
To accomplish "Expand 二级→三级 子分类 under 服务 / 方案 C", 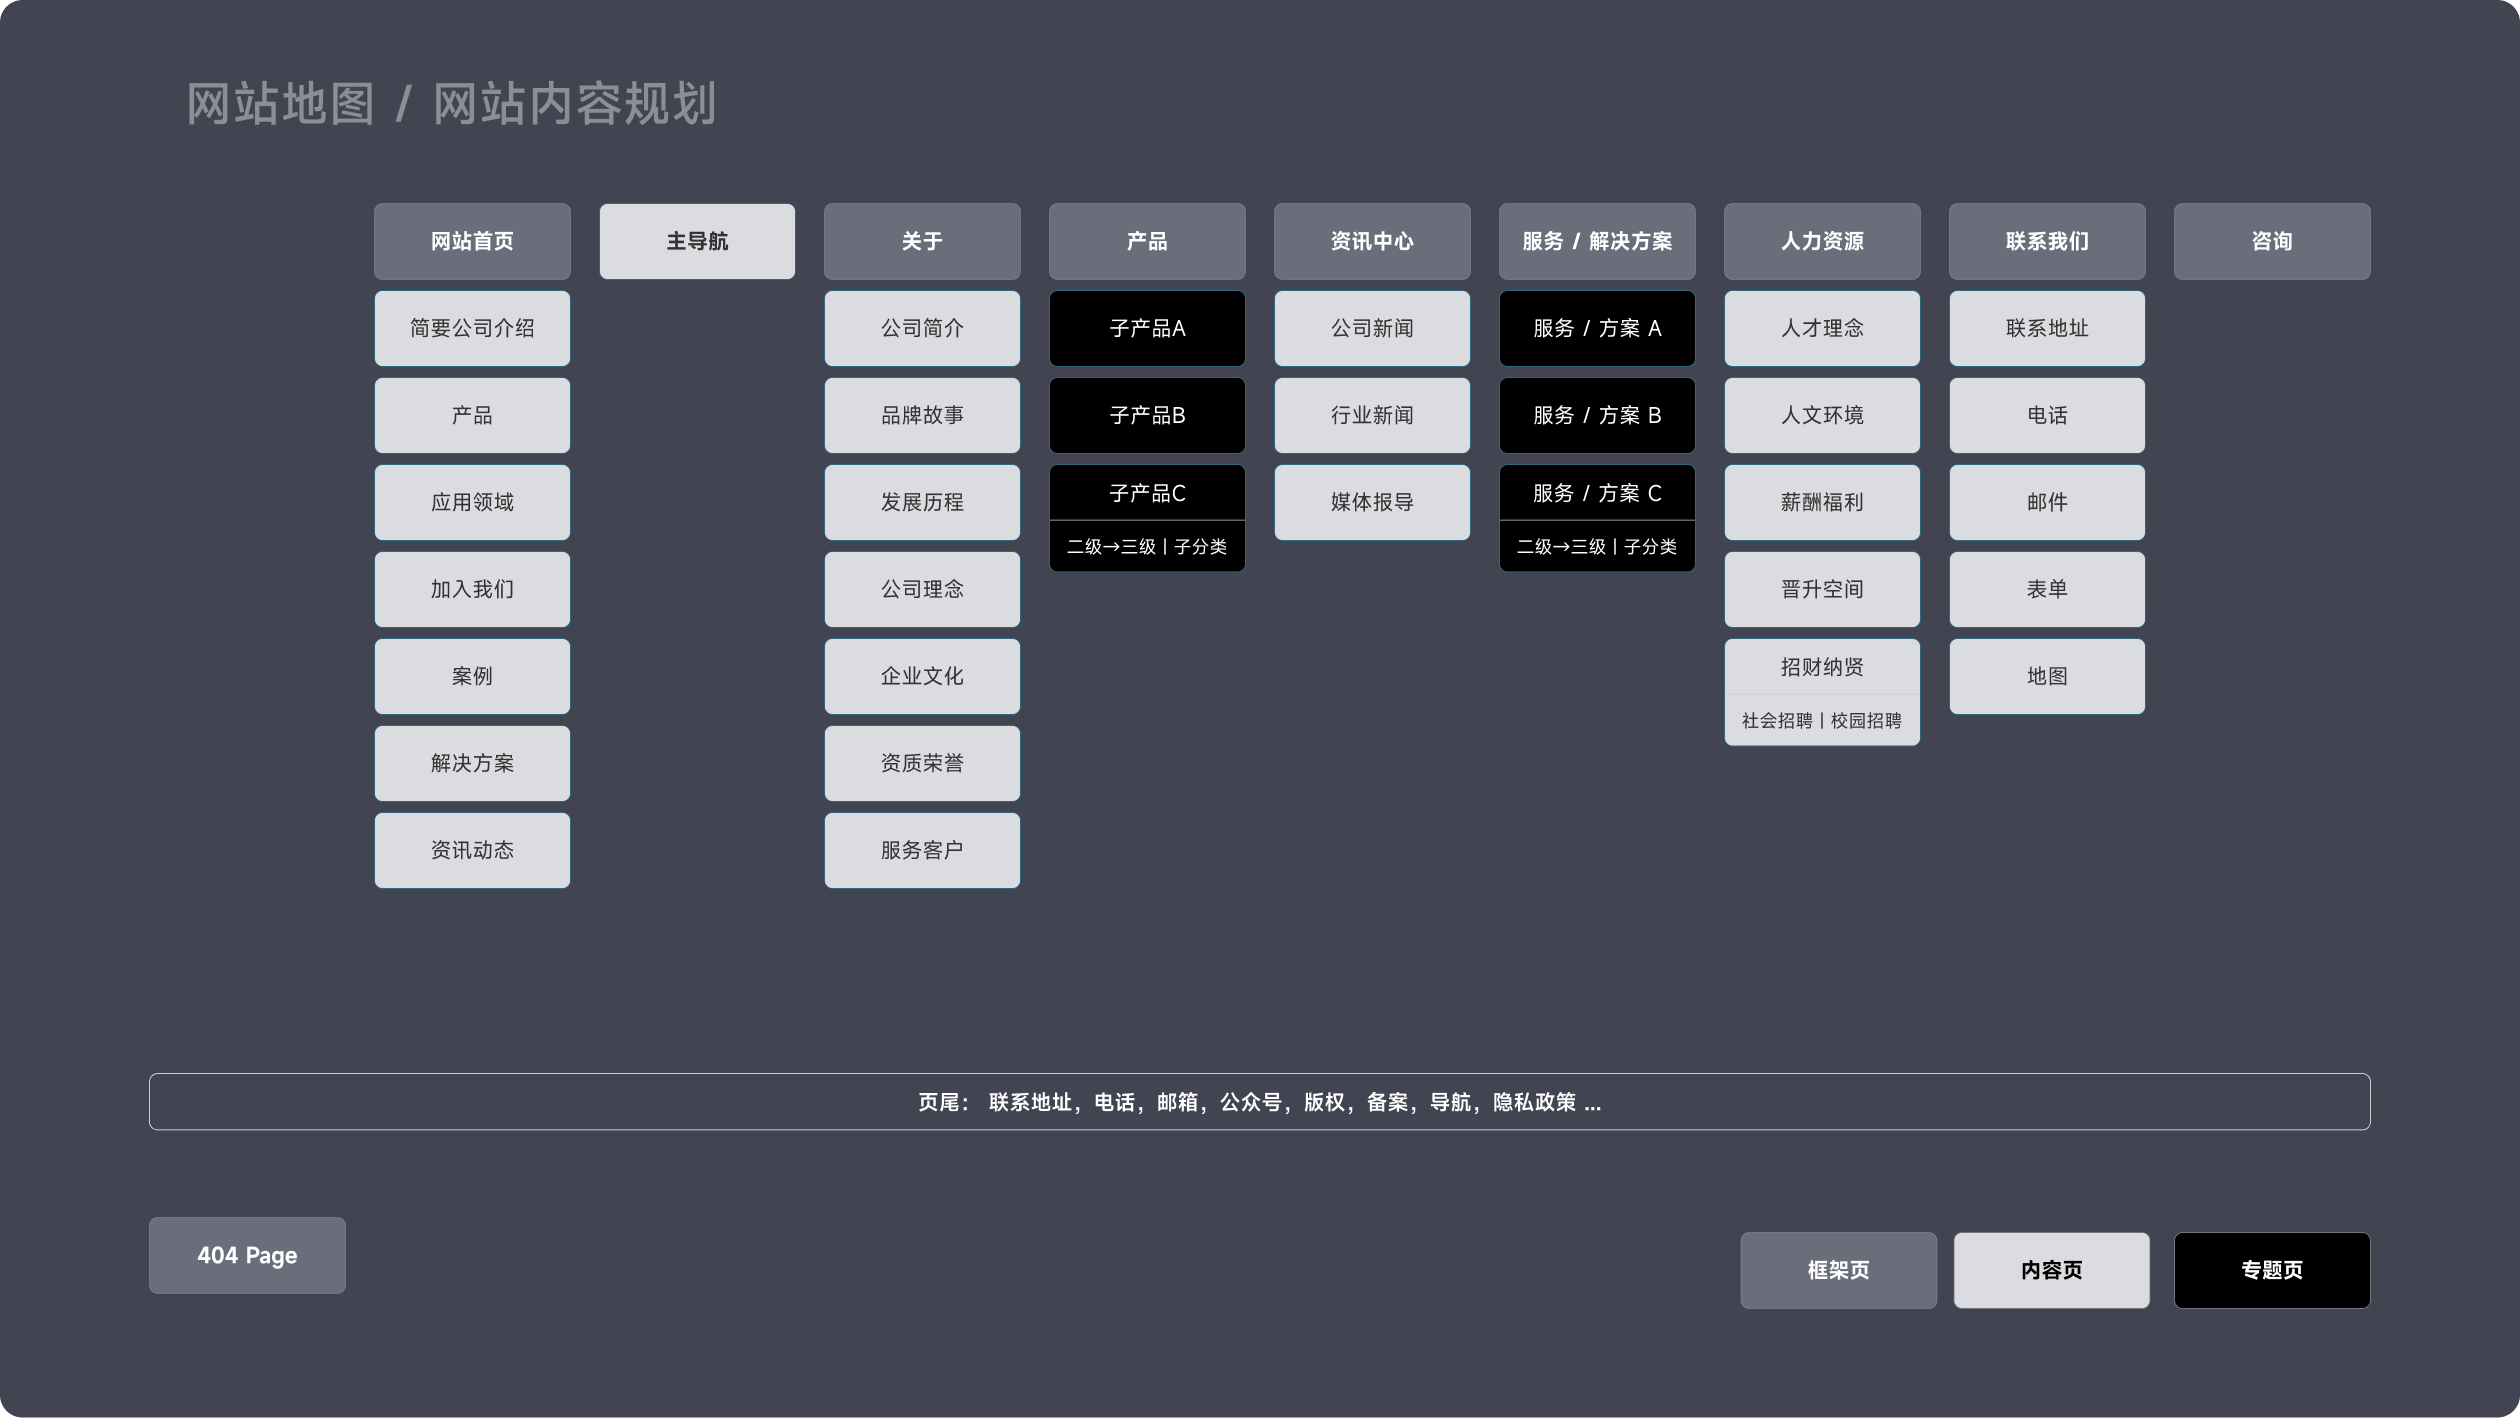I will (1597, 546).
